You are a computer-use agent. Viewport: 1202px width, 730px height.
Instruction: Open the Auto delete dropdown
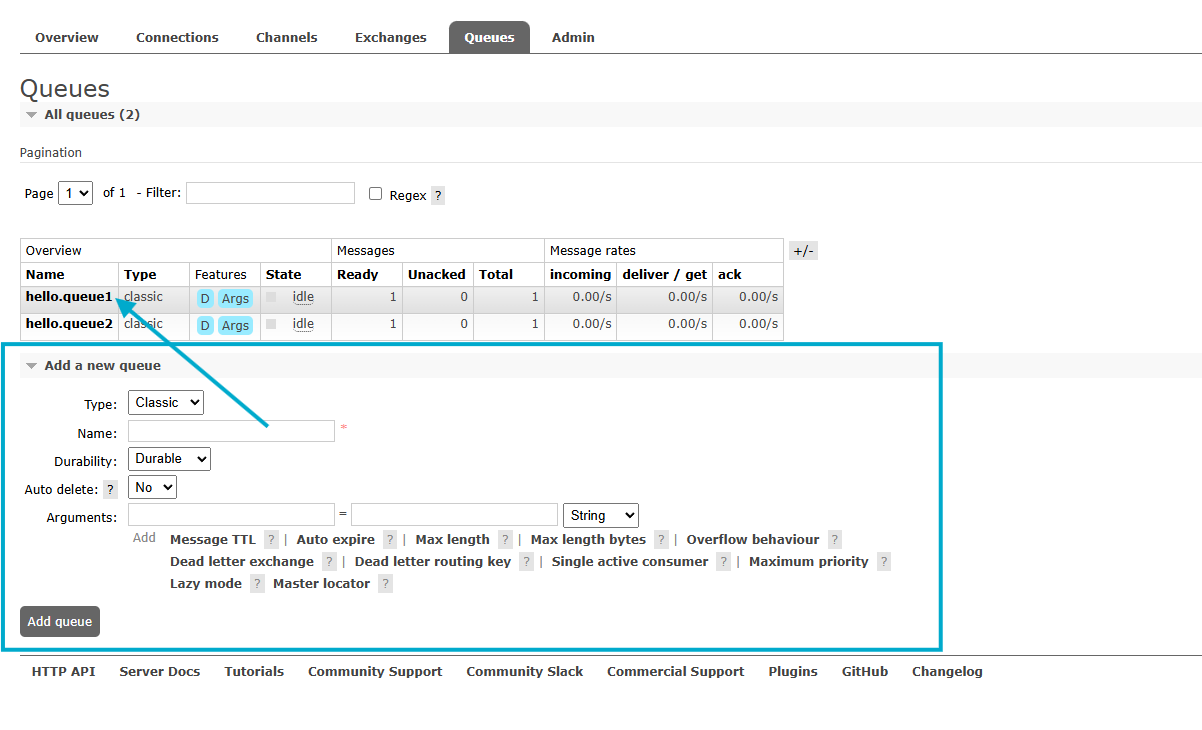153,487
